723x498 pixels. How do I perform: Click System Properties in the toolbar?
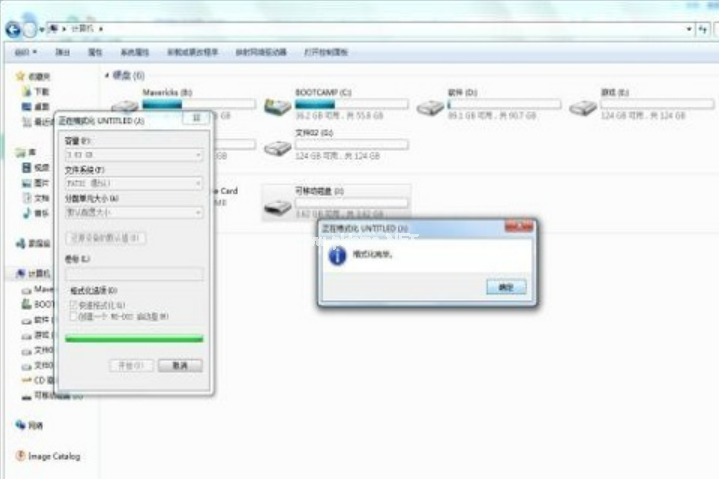pos(134,51)
